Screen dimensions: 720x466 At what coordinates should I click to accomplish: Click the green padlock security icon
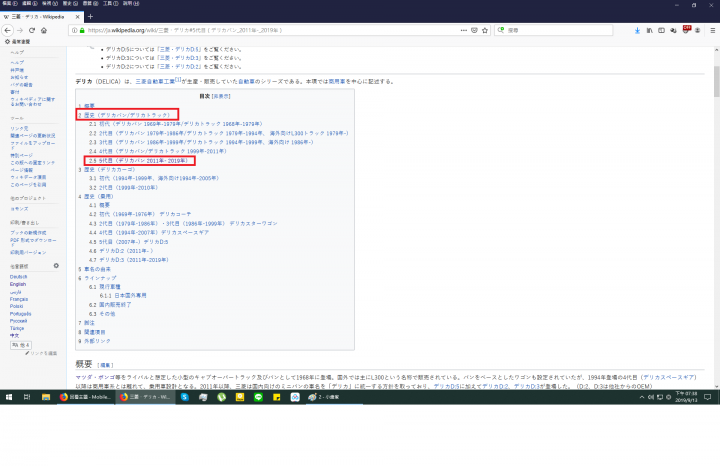tap(82, 30)
